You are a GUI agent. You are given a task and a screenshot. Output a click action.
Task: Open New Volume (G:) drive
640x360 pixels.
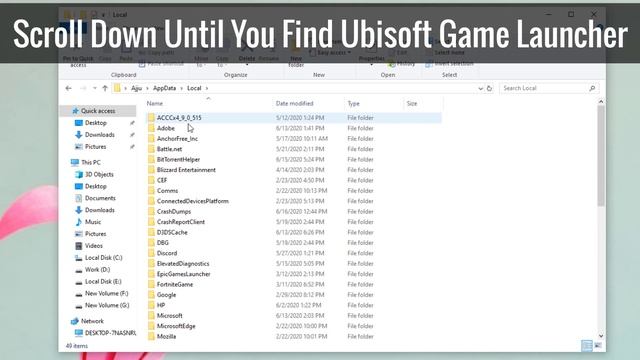107,305
